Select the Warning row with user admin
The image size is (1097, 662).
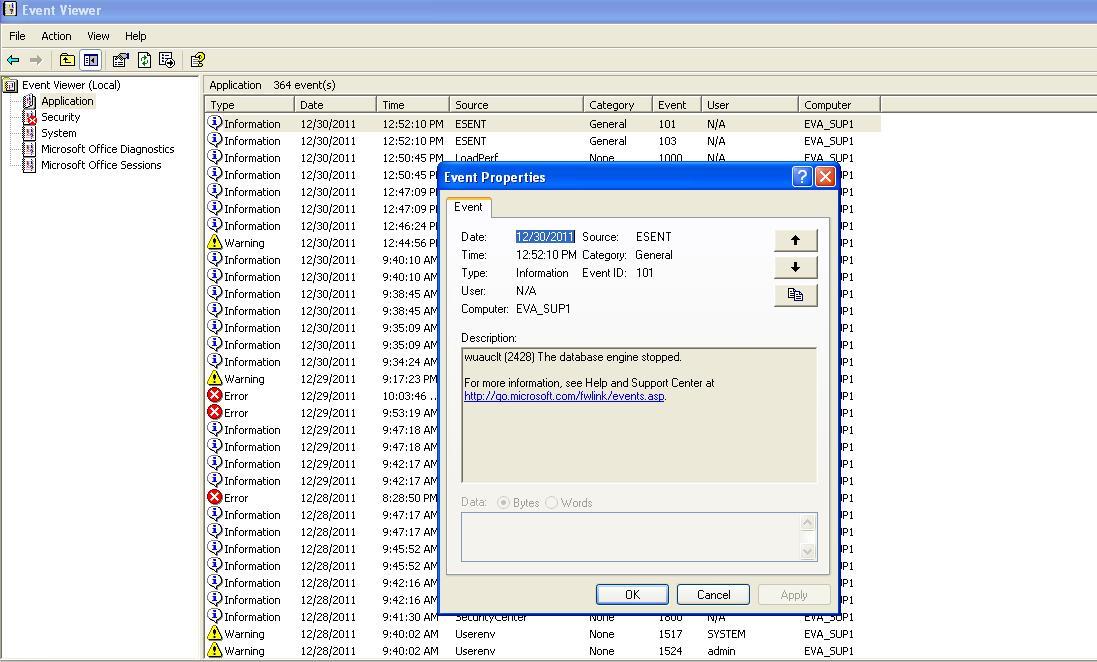(x=542, y=651)
